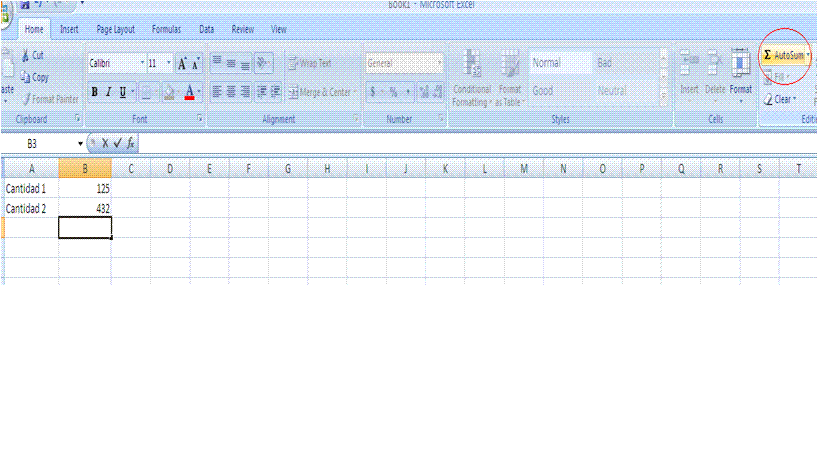Open the Conditional Formatting menu
This screenshot has height=450, width=818.
point(472,78)
